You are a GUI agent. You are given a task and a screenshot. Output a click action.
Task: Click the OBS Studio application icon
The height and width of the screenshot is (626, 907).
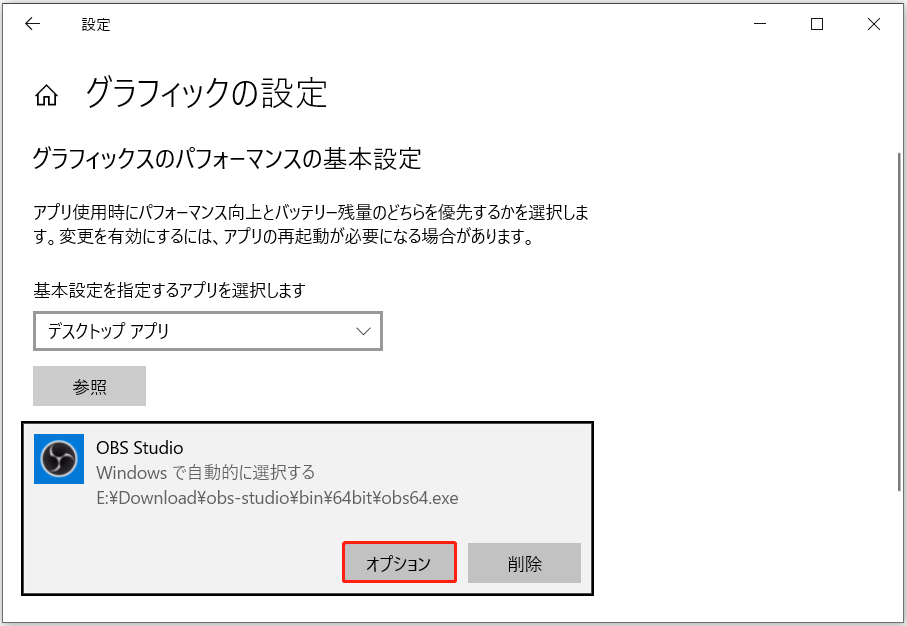(x=59, y=461)
